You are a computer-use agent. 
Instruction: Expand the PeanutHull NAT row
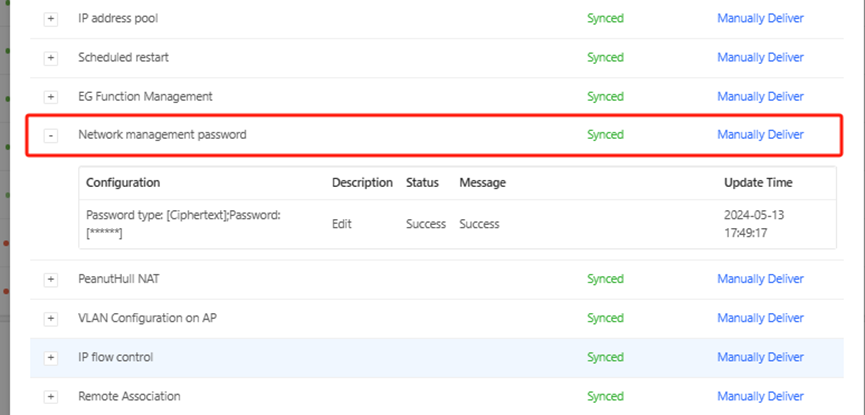coord(51,280)
